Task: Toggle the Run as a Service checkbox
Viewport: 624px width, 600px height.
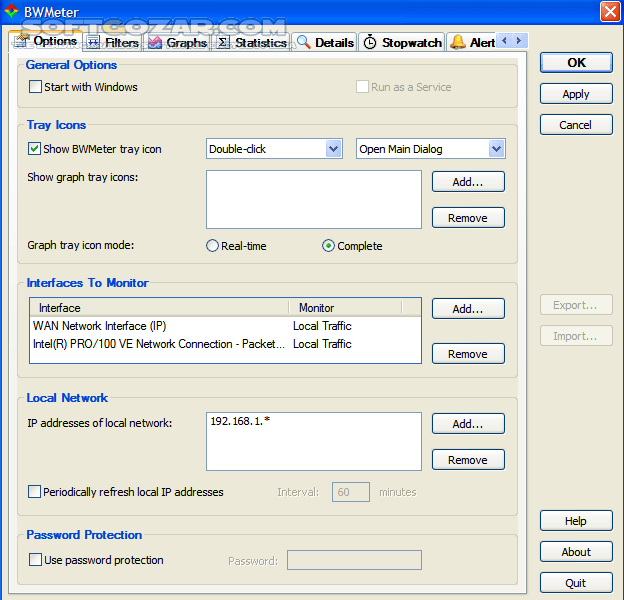Action: pyautogui.click(x=362, y=87)
